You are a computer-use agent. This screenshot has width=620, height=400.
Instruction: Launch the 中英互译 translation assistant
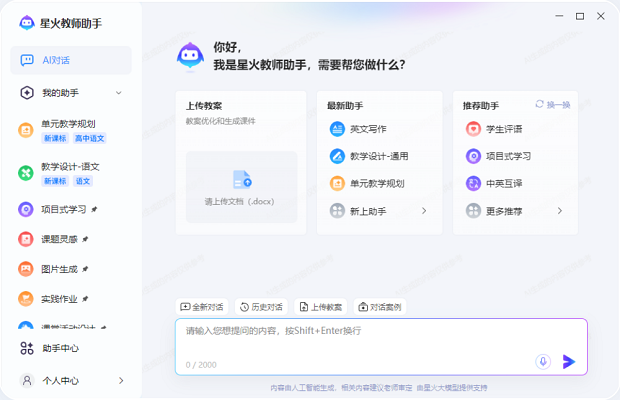coord(503,184)
